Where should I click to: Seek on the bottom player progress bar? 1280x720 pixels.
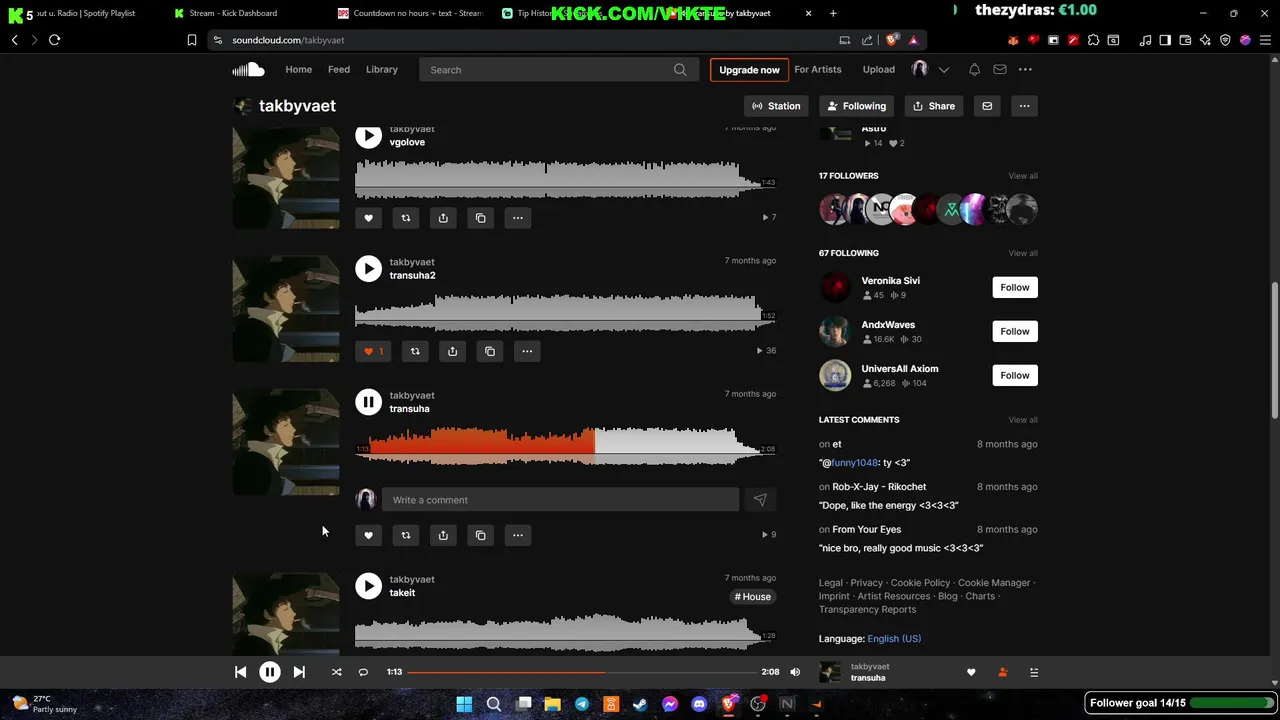click(x=581, y=672)
